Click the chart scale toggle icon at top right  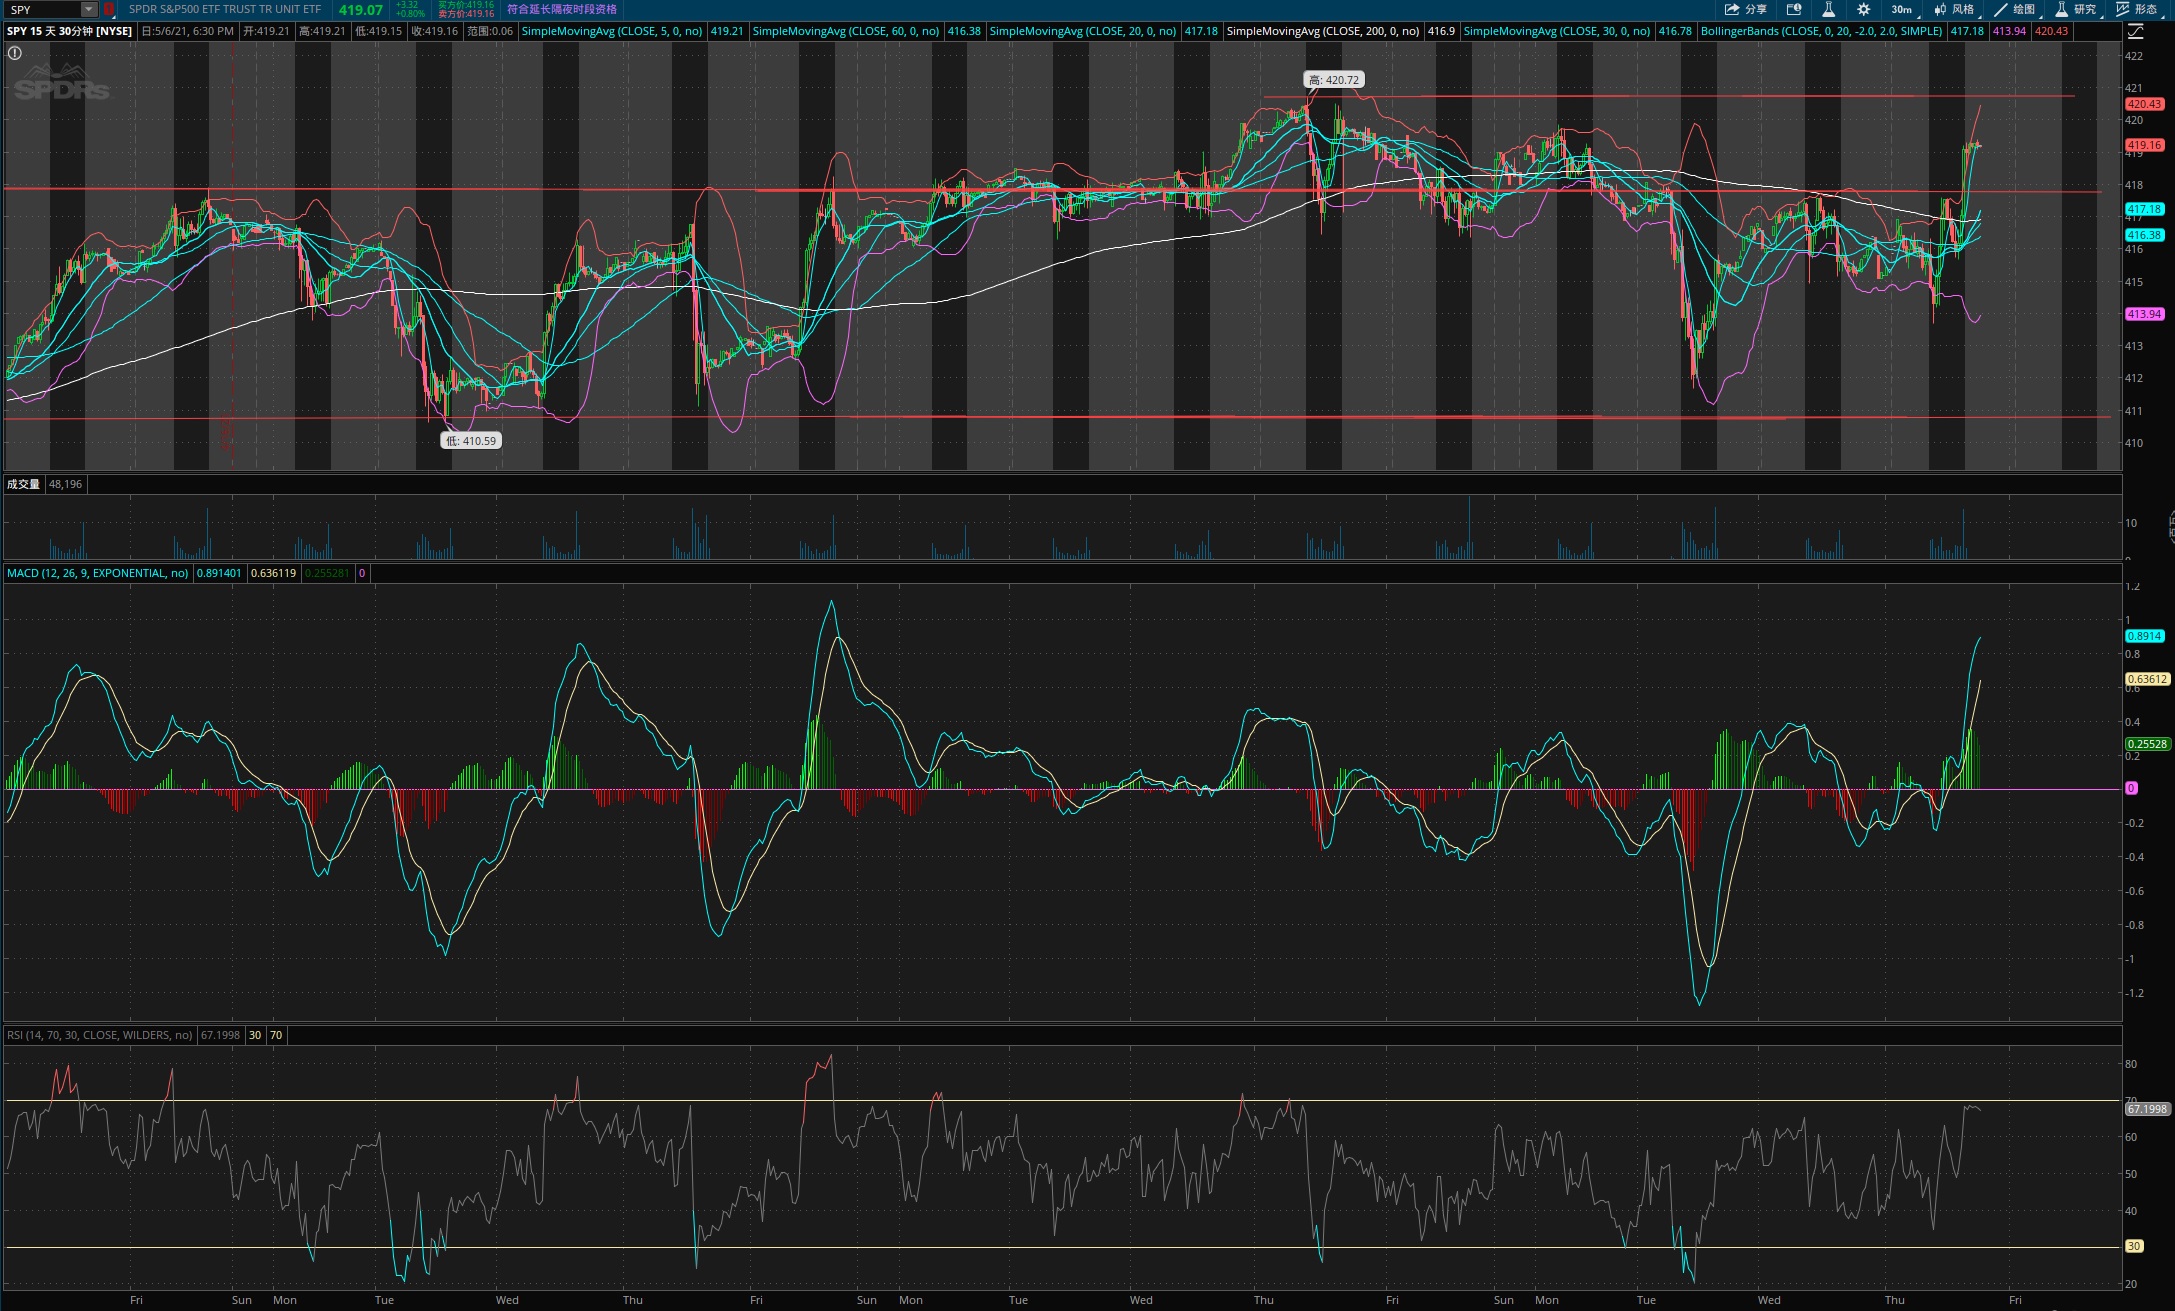(x=2135, y=31)
